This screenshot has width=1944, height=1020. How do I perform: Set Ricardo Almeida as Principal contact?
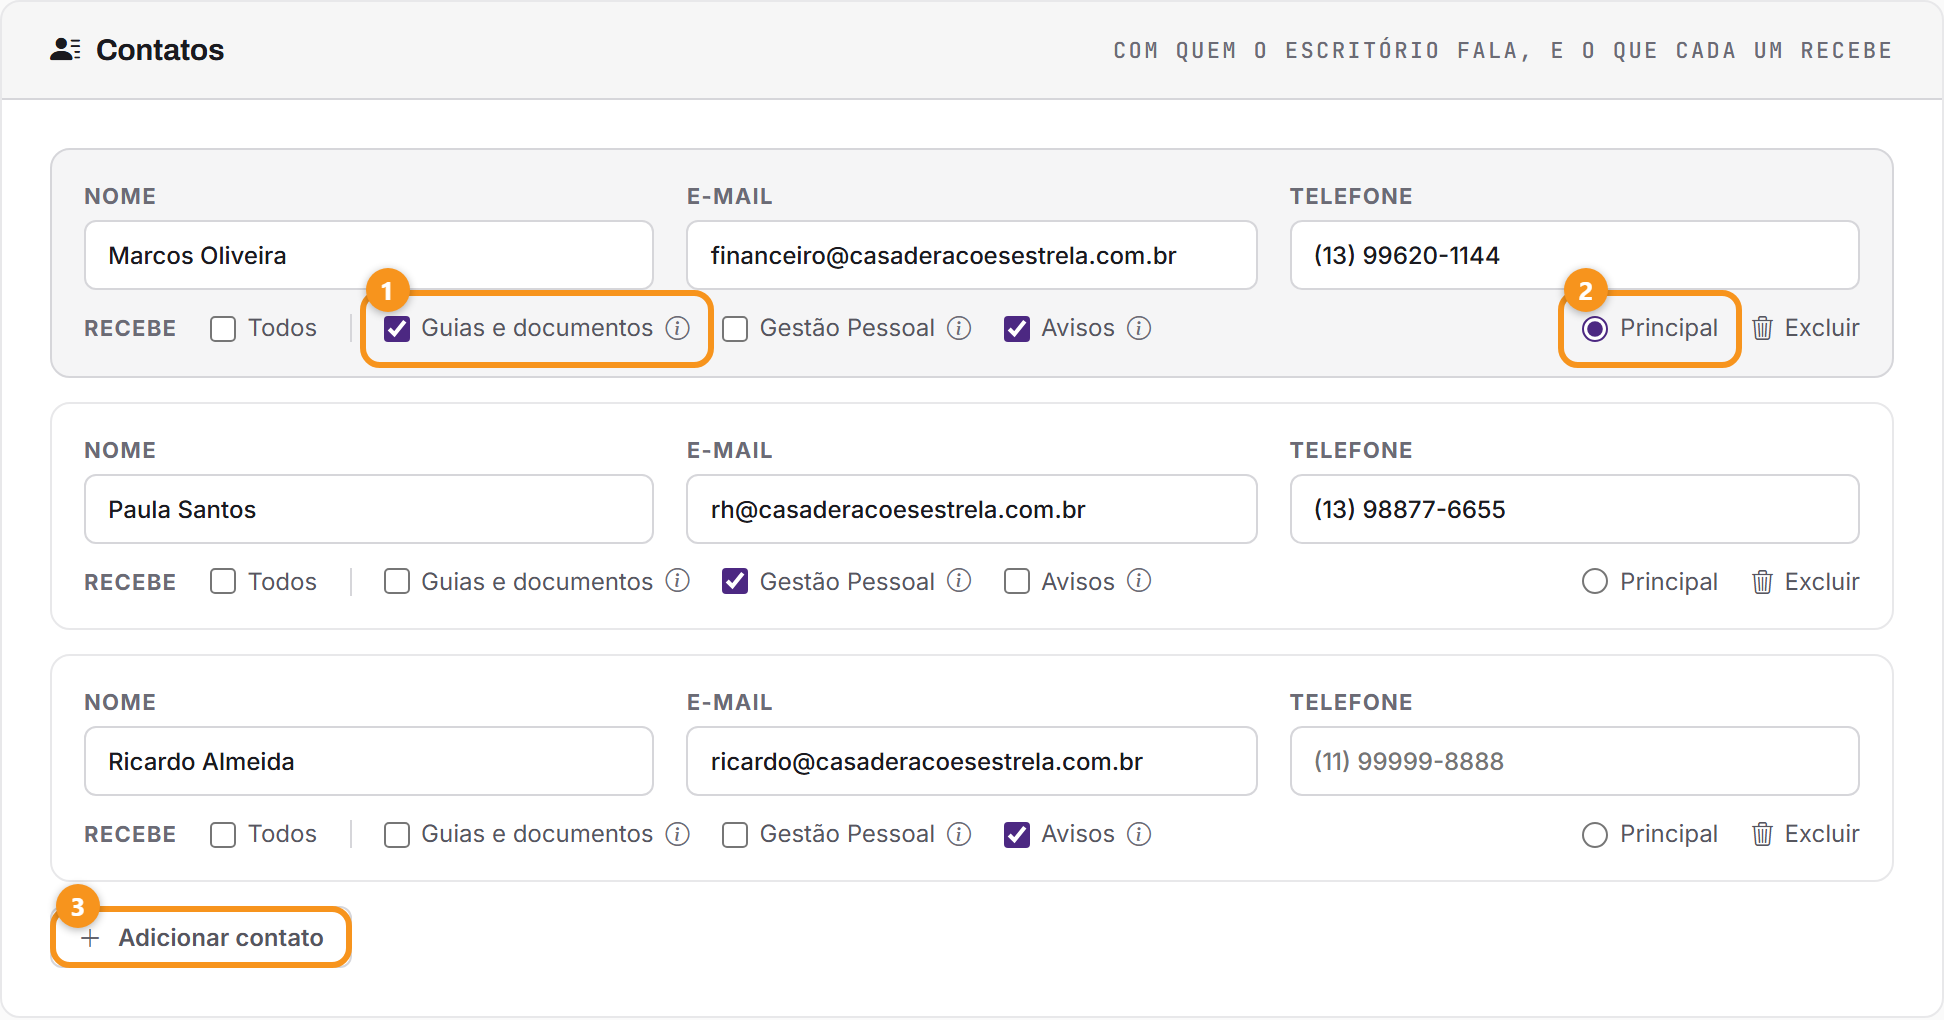coord(1595,835)
